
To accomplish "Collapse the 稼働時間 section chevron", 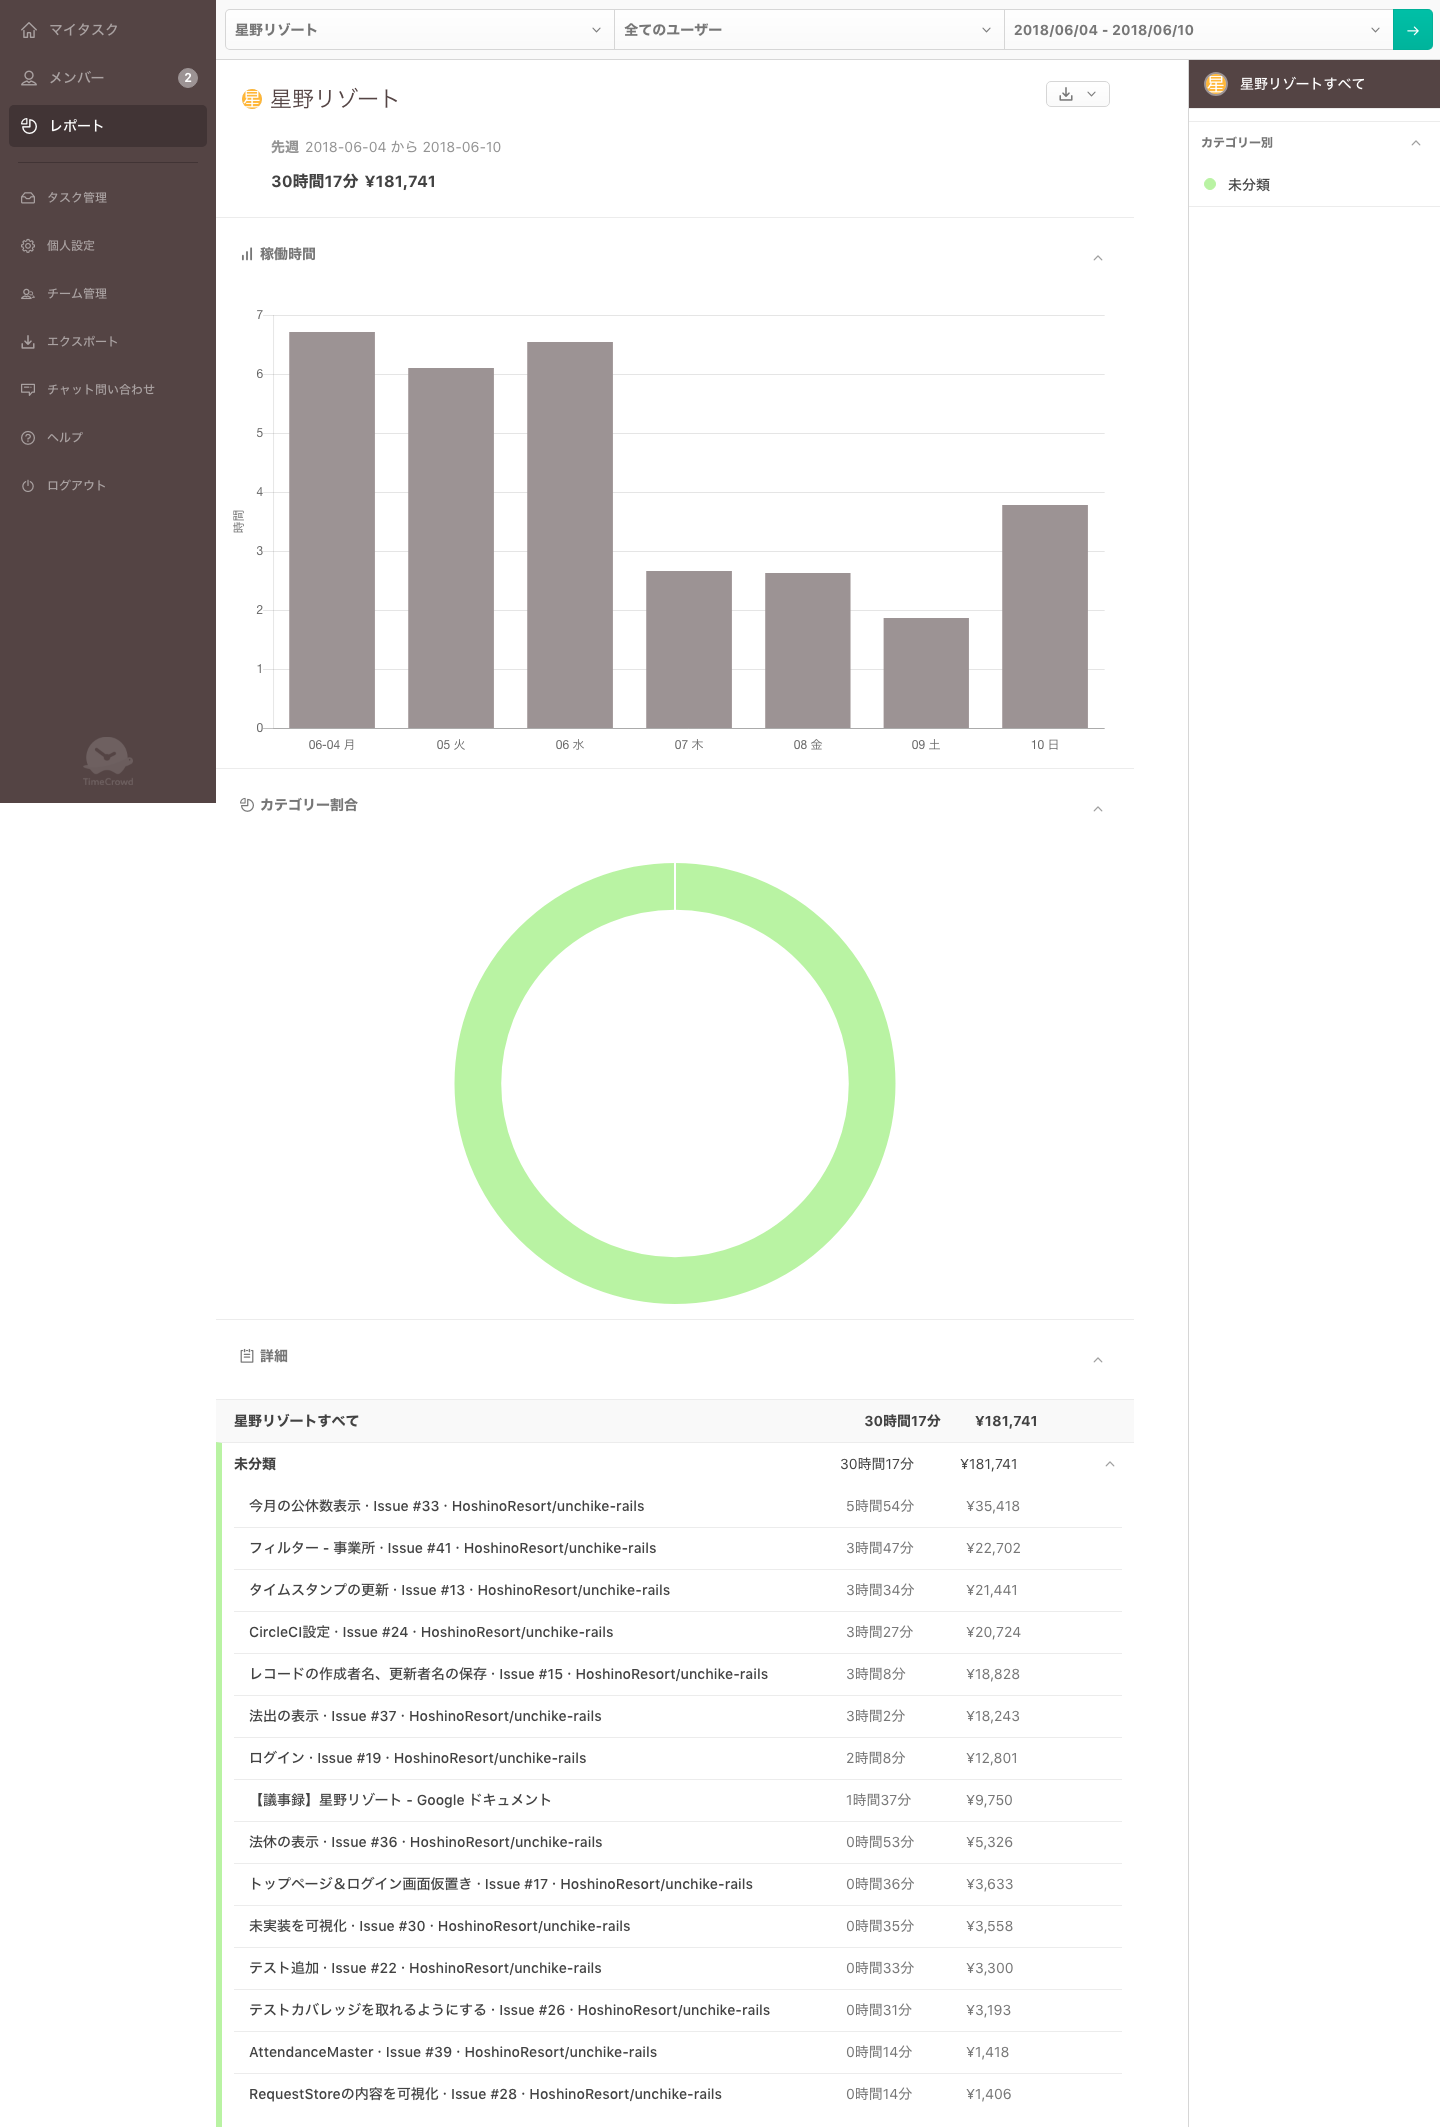I will (x=1098, y=258).
